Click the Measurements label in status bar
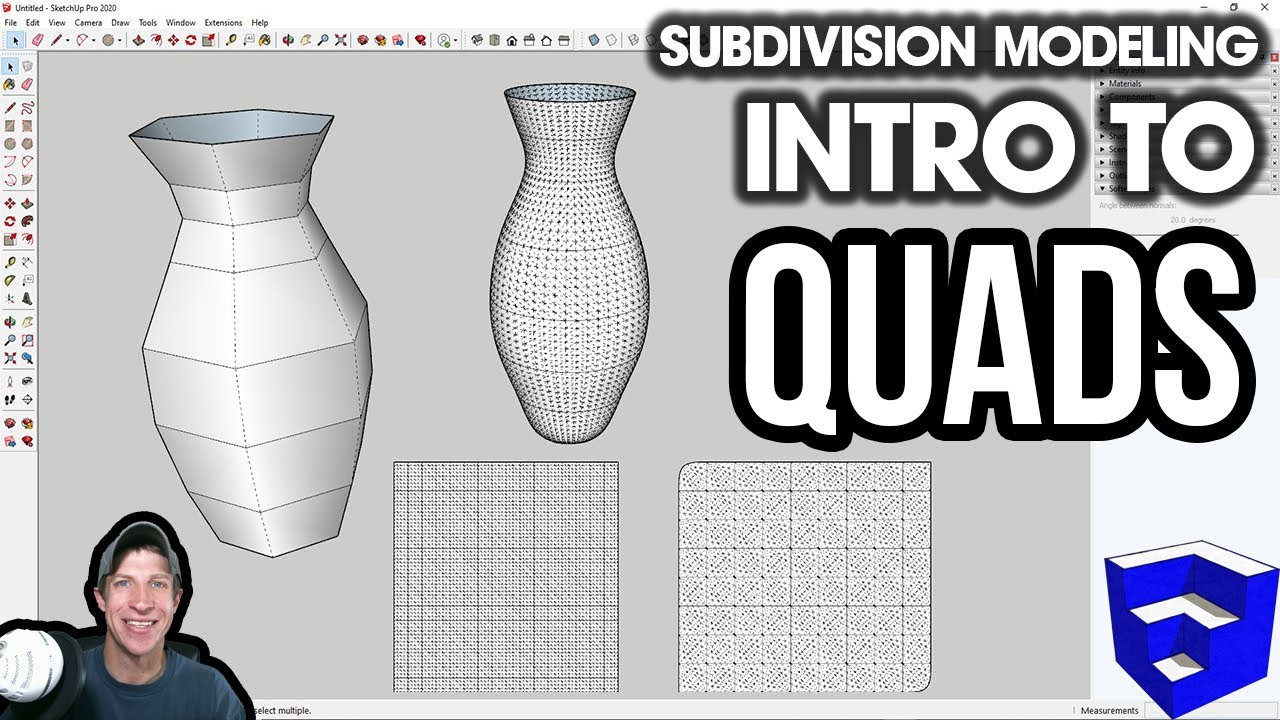Viewport: 1280px width, 720px height. click(x=1109, y=711)
